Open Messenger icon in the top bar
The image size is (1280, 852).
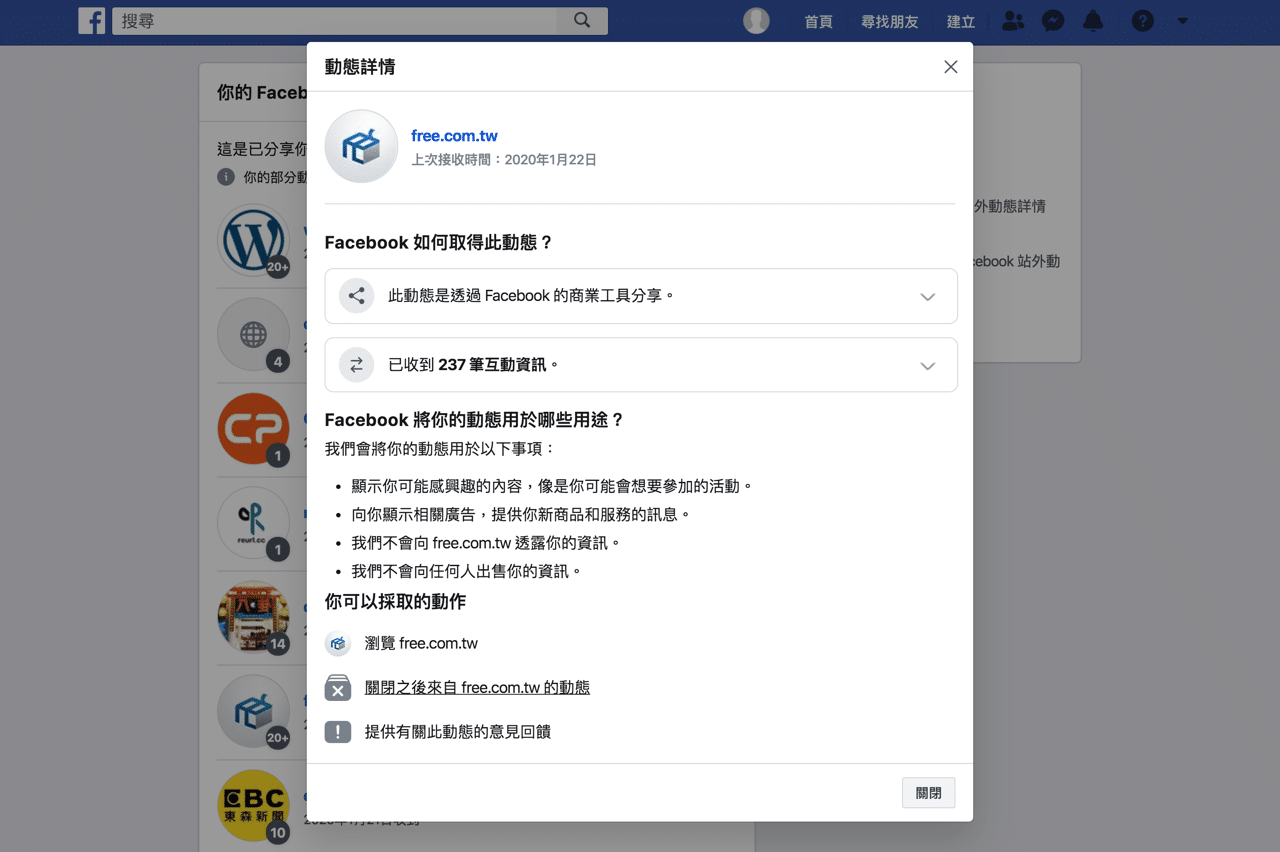(1053, 21)
